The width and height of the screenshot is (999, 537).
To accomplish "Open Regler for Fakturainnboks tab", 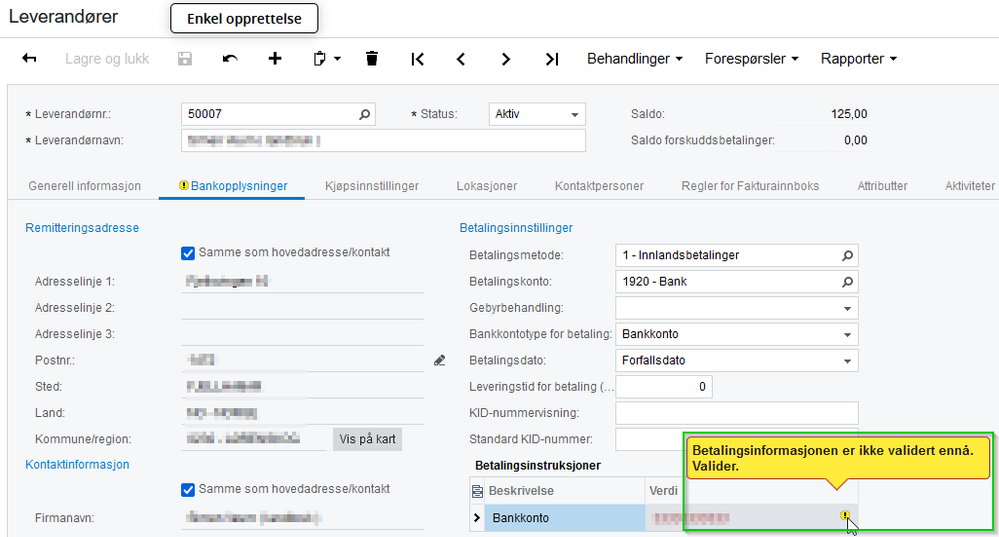I will tap(750, 186).
